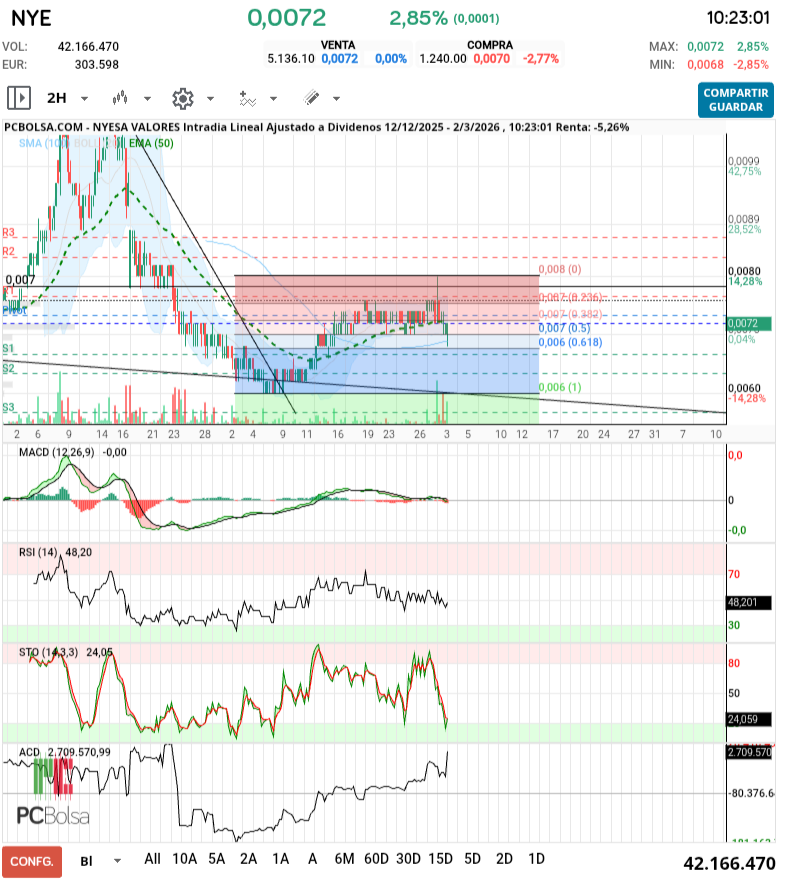Select the 15D time range

tap(440, 859)
